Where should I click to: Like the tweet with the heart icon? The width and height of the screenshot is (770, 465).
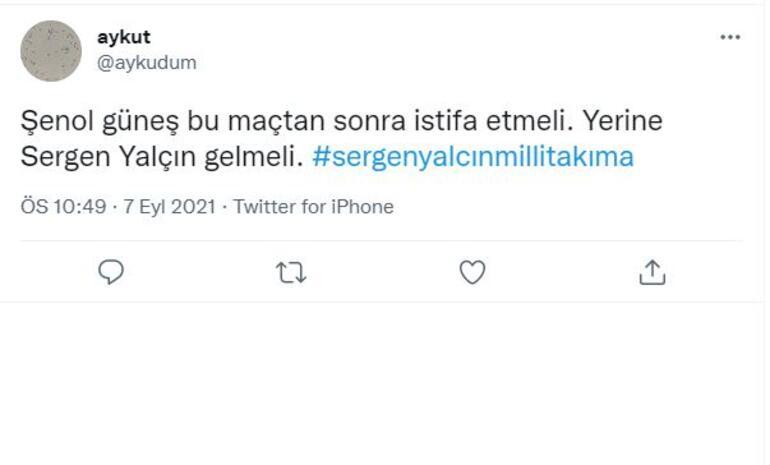click(472, 271)
